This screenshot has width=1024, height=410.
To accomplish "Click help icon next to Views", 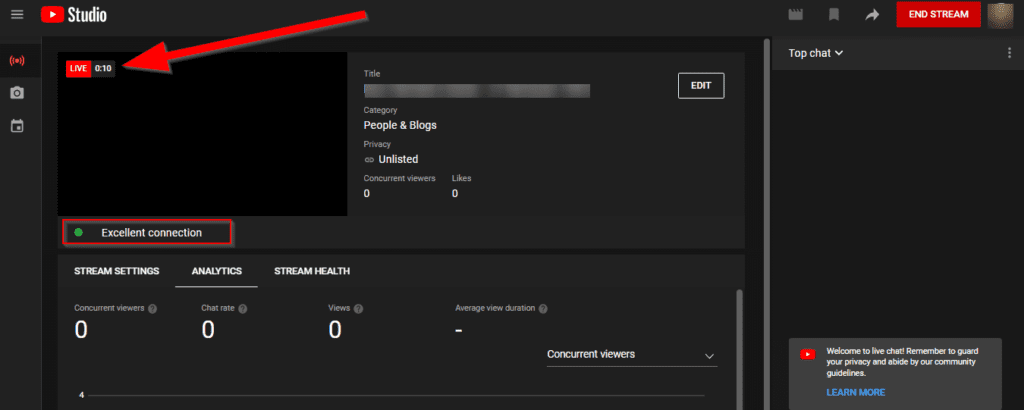I will 359,308.
